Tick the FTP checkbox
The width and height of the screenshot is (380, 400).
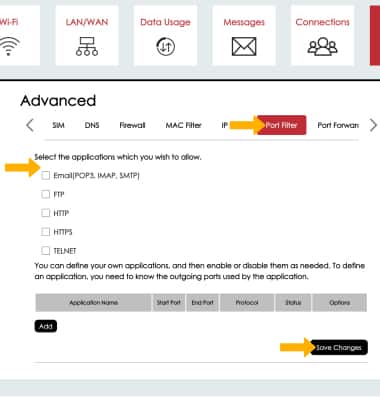tap(46, 194)
